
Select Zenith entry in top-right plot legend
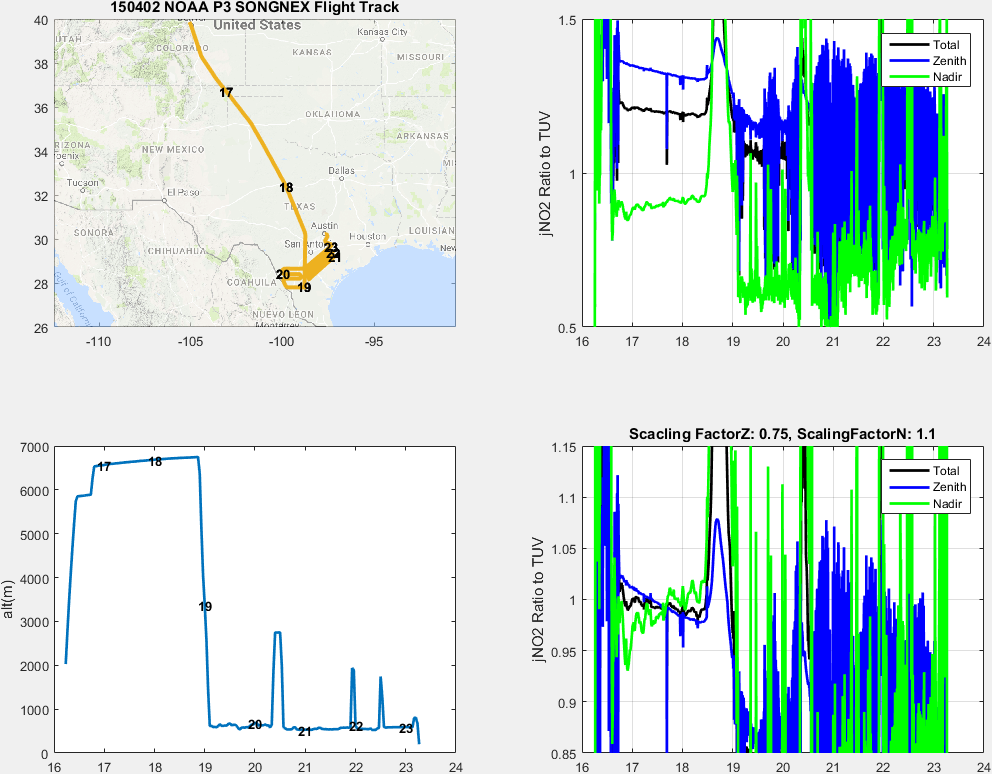[x=948, y=61]
